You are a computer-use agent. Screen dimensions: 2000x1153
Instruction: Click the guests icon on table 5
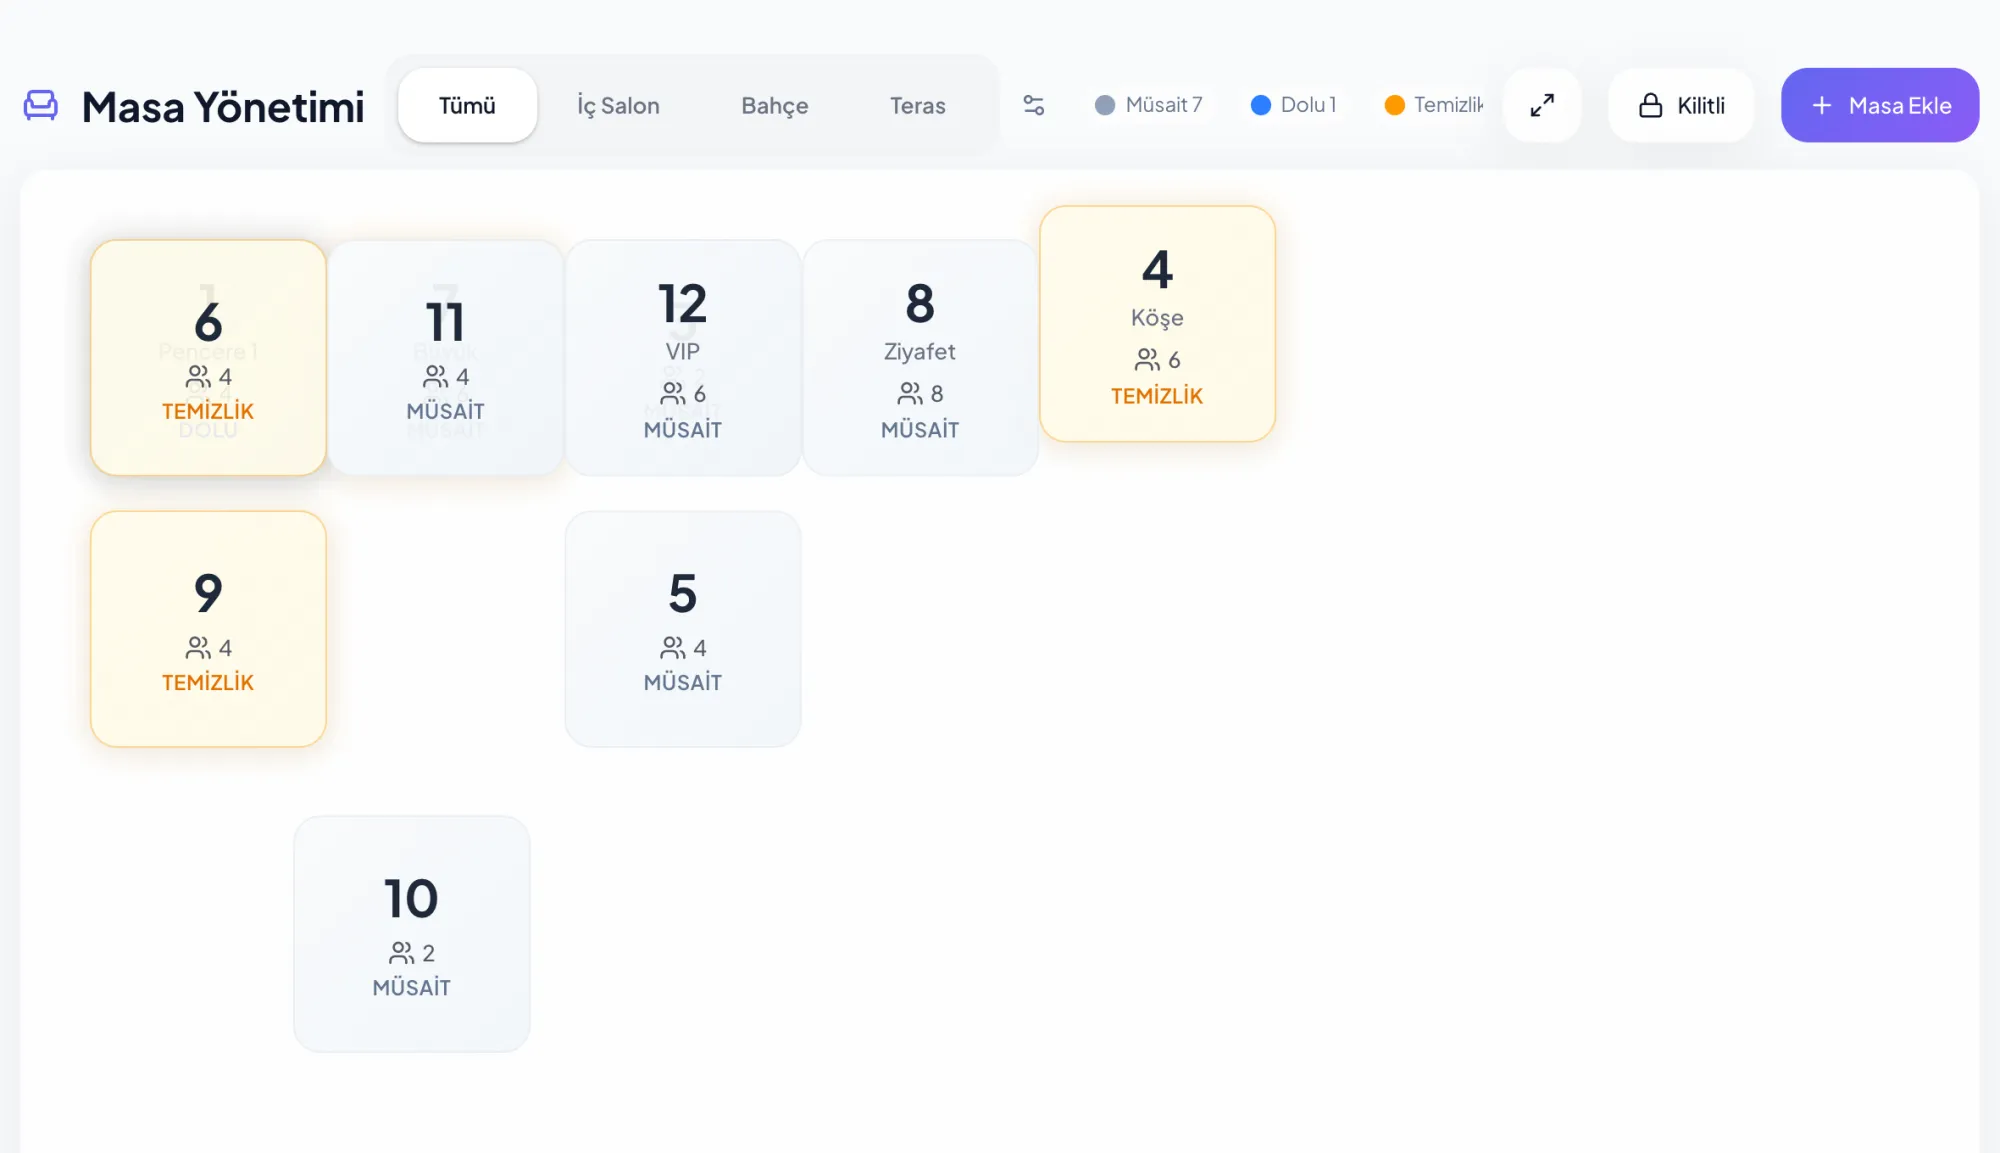(673, 648)
